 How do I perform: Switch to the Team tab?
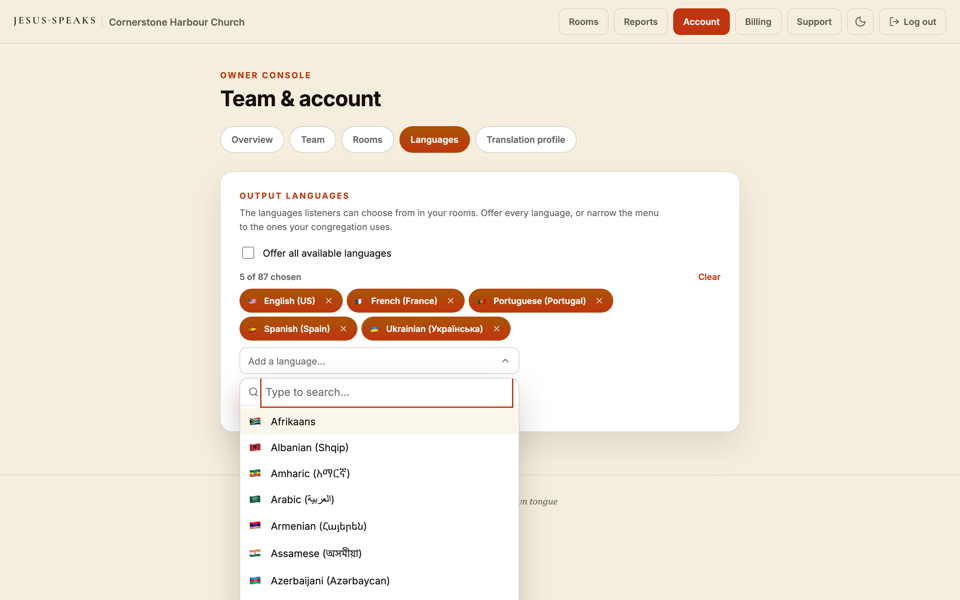click(x=312, y=140)
